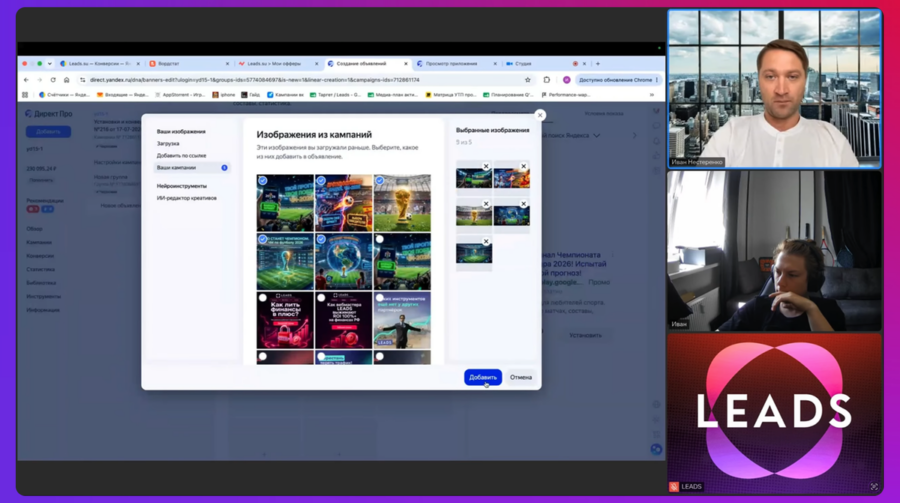View site information icon in address bar
Image resolution: width=900 pixels, height=503 pixels.
(x=83, y=80)
